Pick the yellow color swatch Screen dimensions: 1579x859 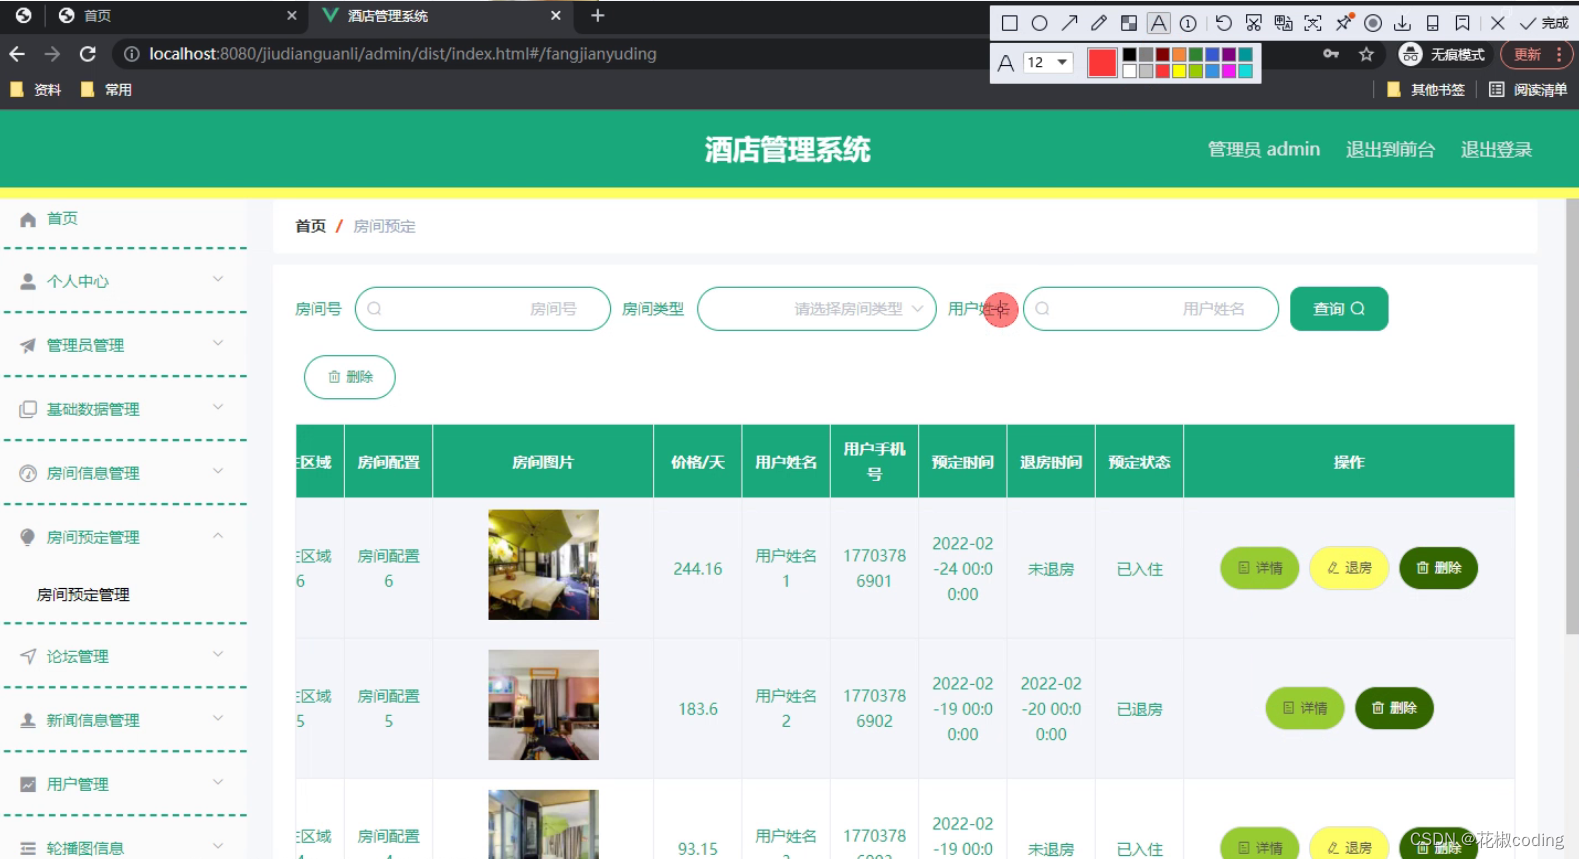[1179, 71]
